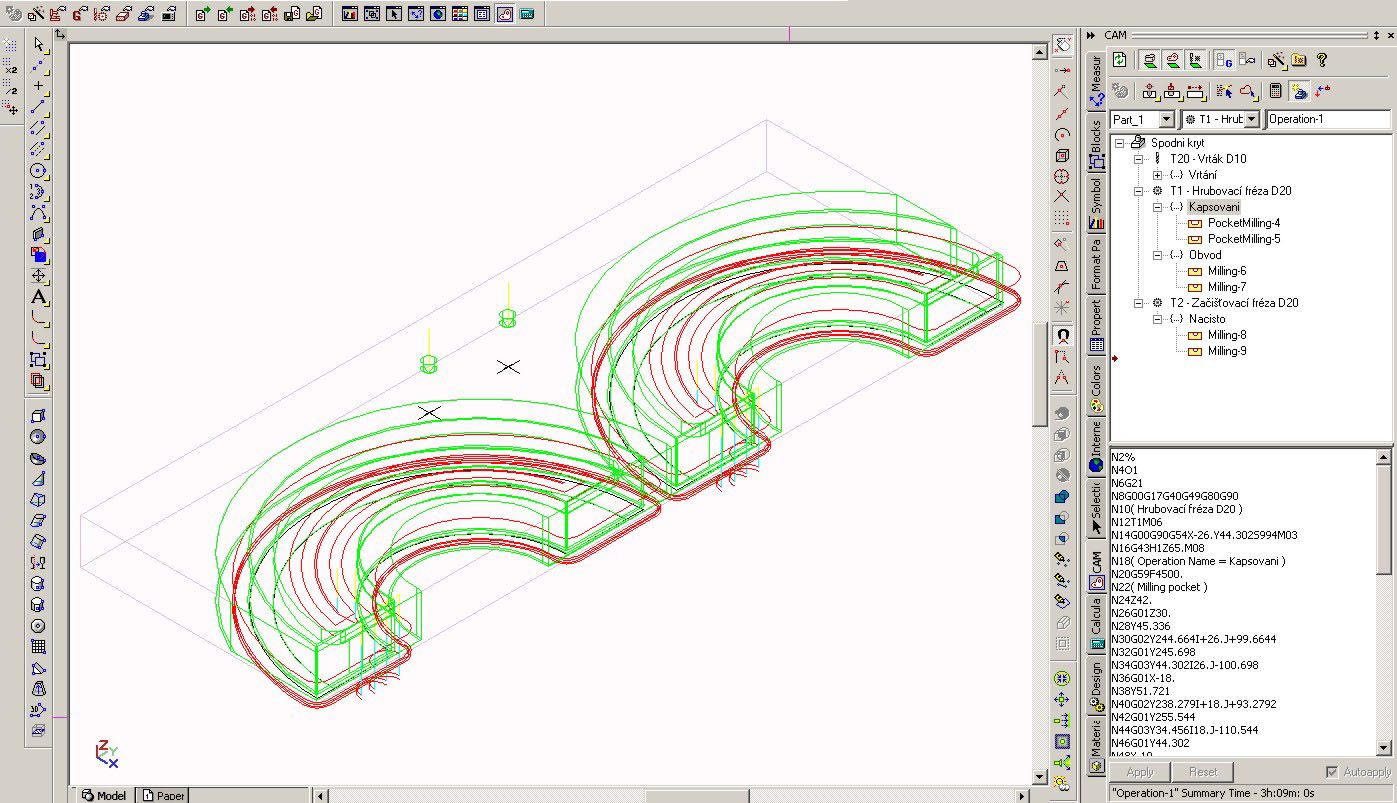
Task: Collapse the Spodni kryt tree node
Action: click(x=1120, y=143)
